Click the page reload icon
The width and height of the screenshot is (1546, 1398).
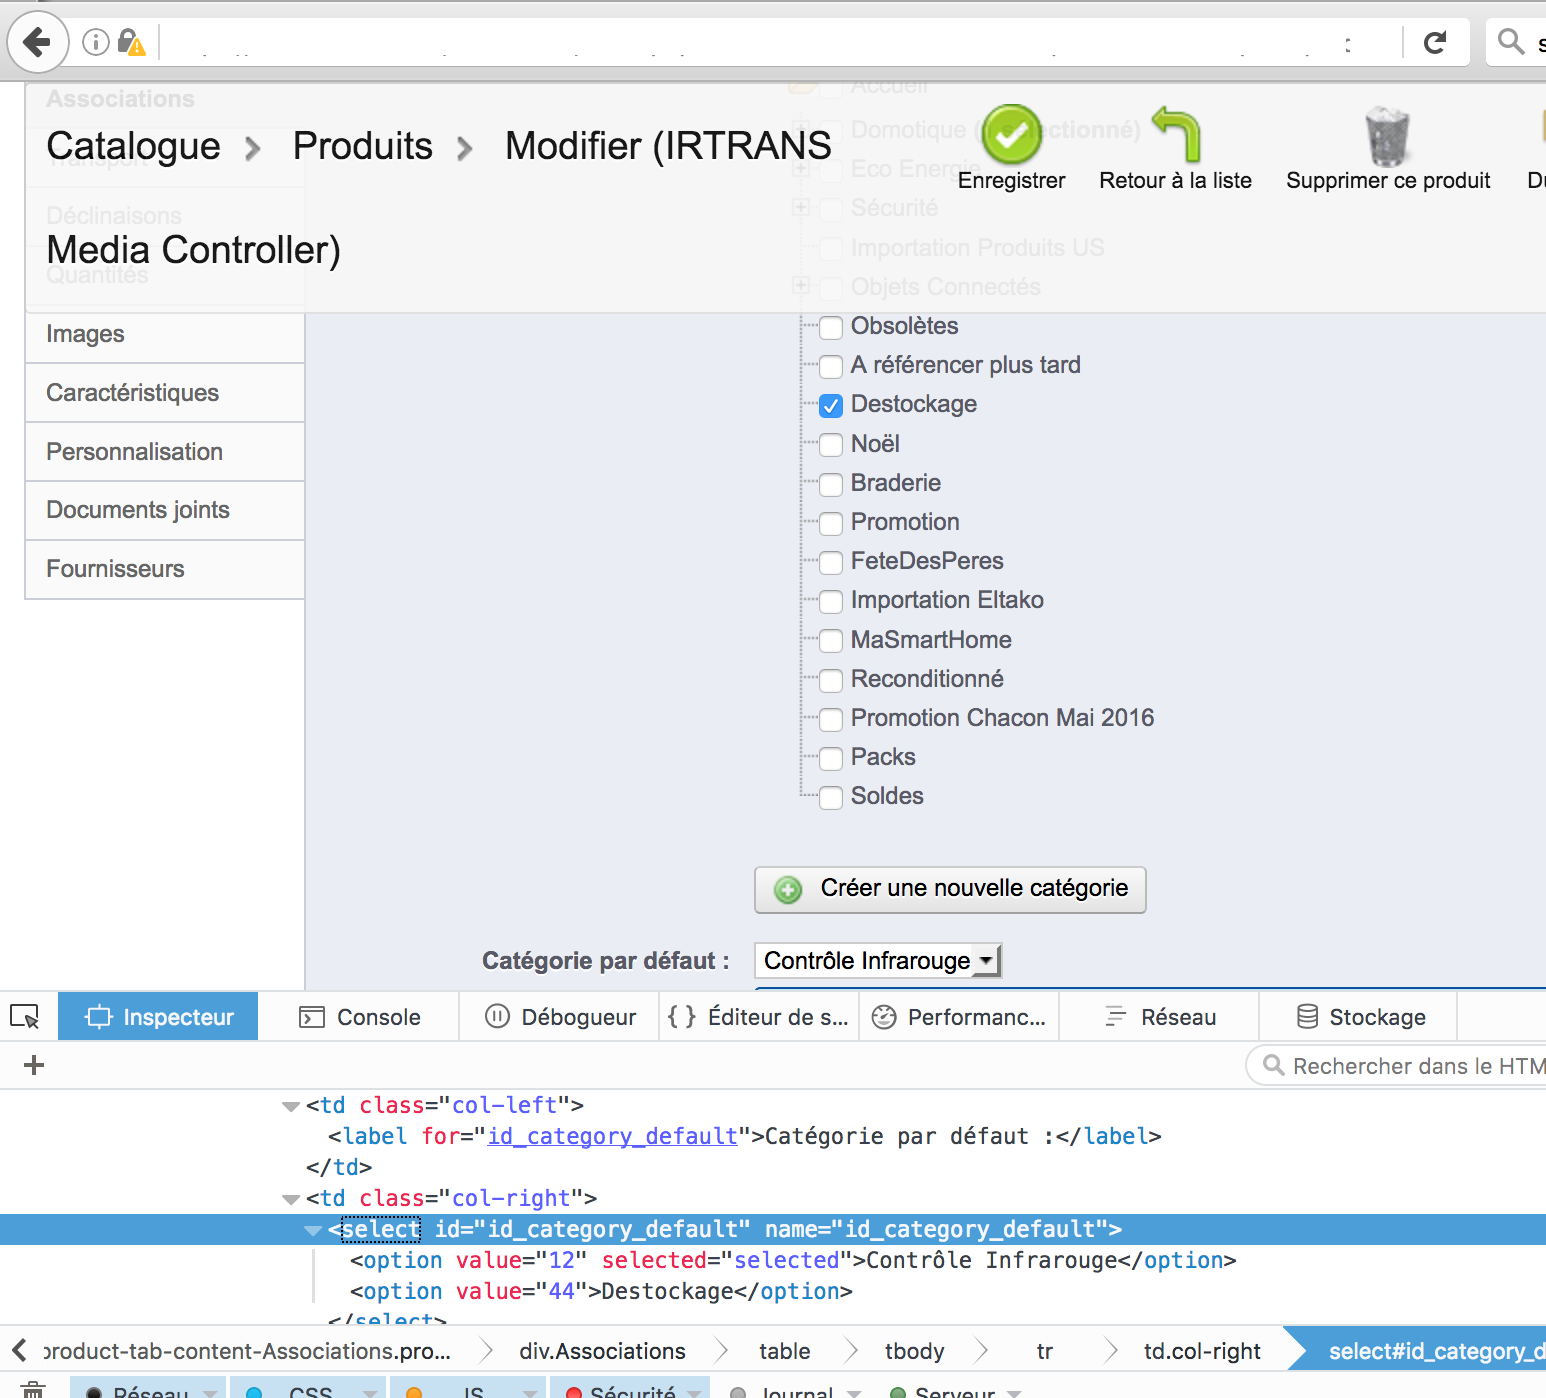coord(1435,42)
